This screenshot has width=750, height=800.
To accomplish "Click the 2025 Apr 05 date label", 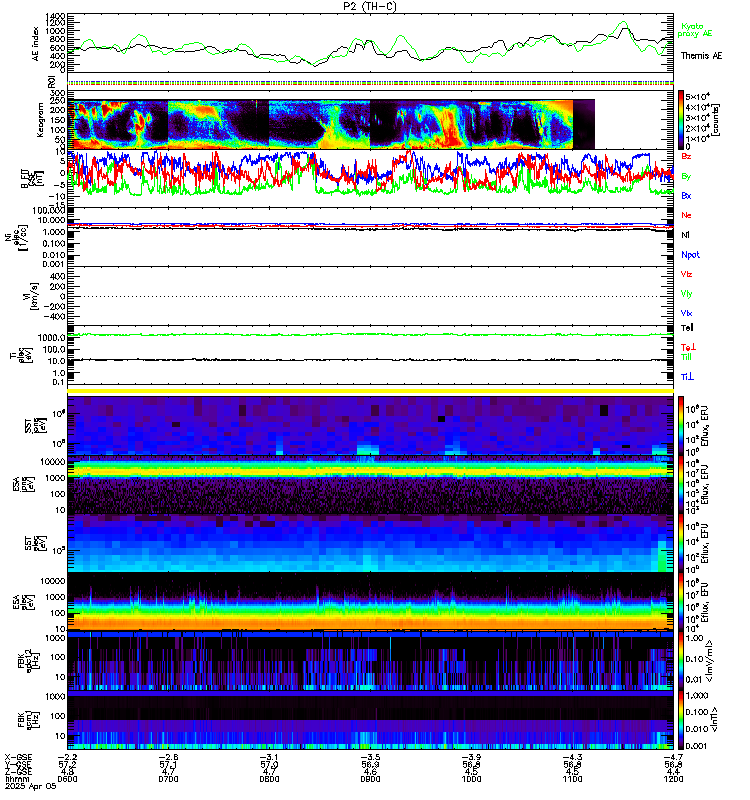I will pyautogui.click(x=31, y=787).
